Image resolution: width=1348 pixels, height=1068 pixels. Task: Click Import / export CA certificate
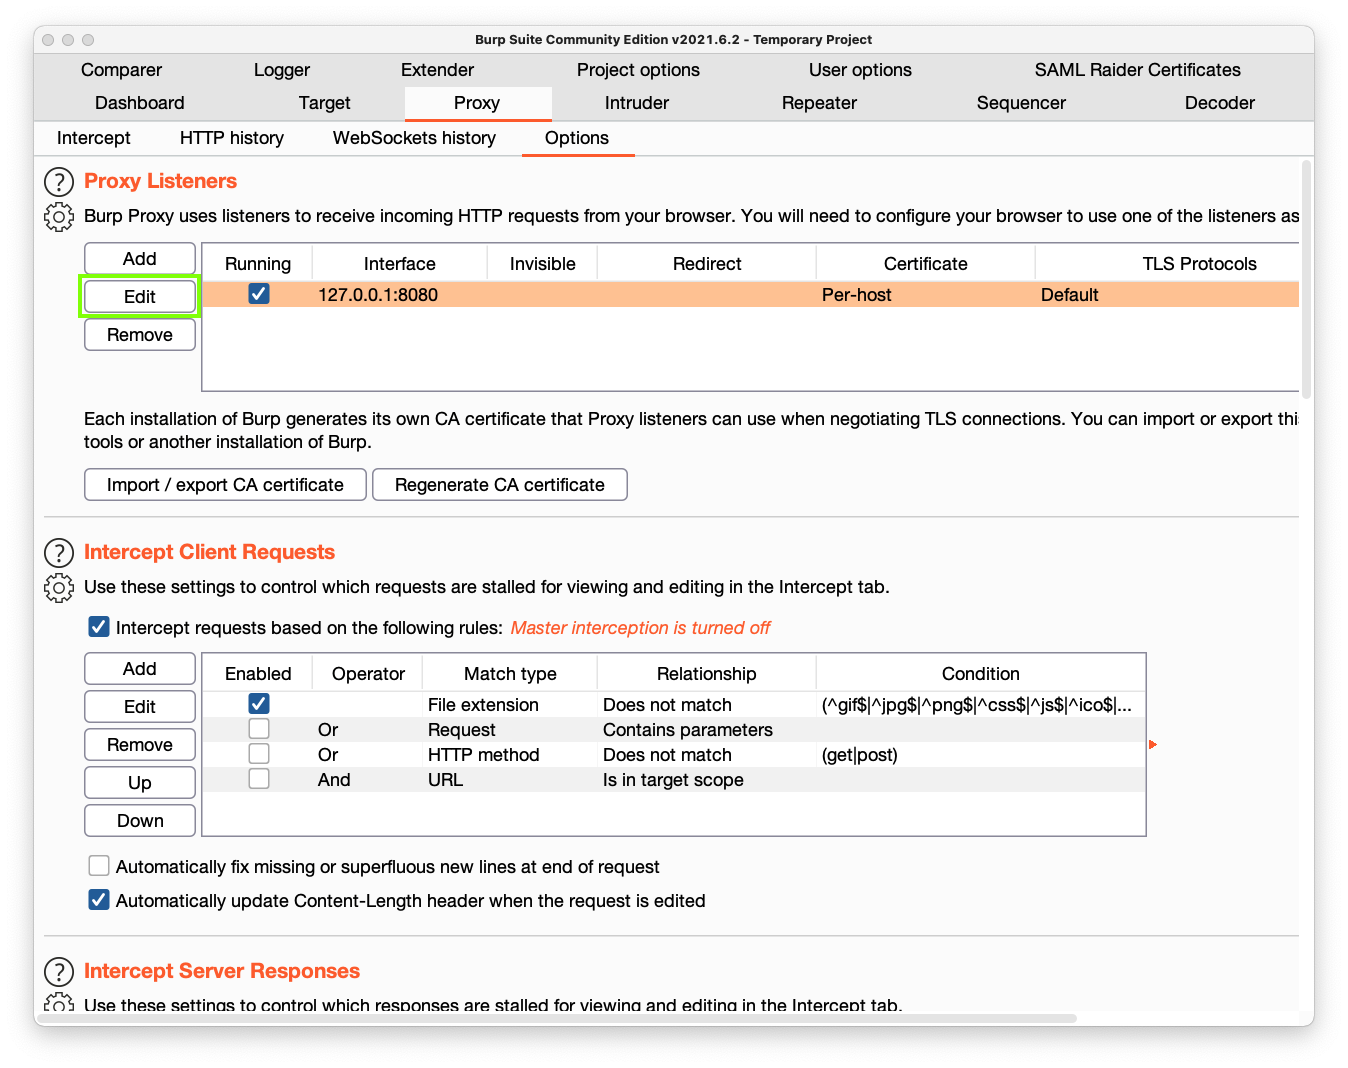click(225, 485)
